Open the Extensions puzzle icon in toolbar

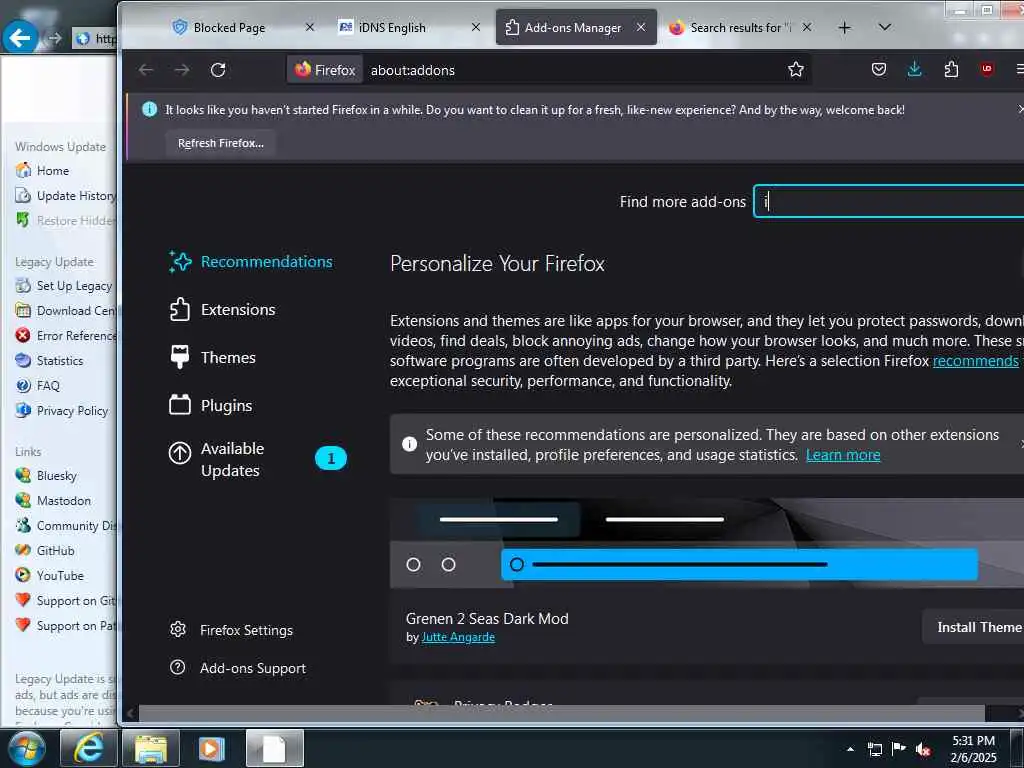(952, 69)
